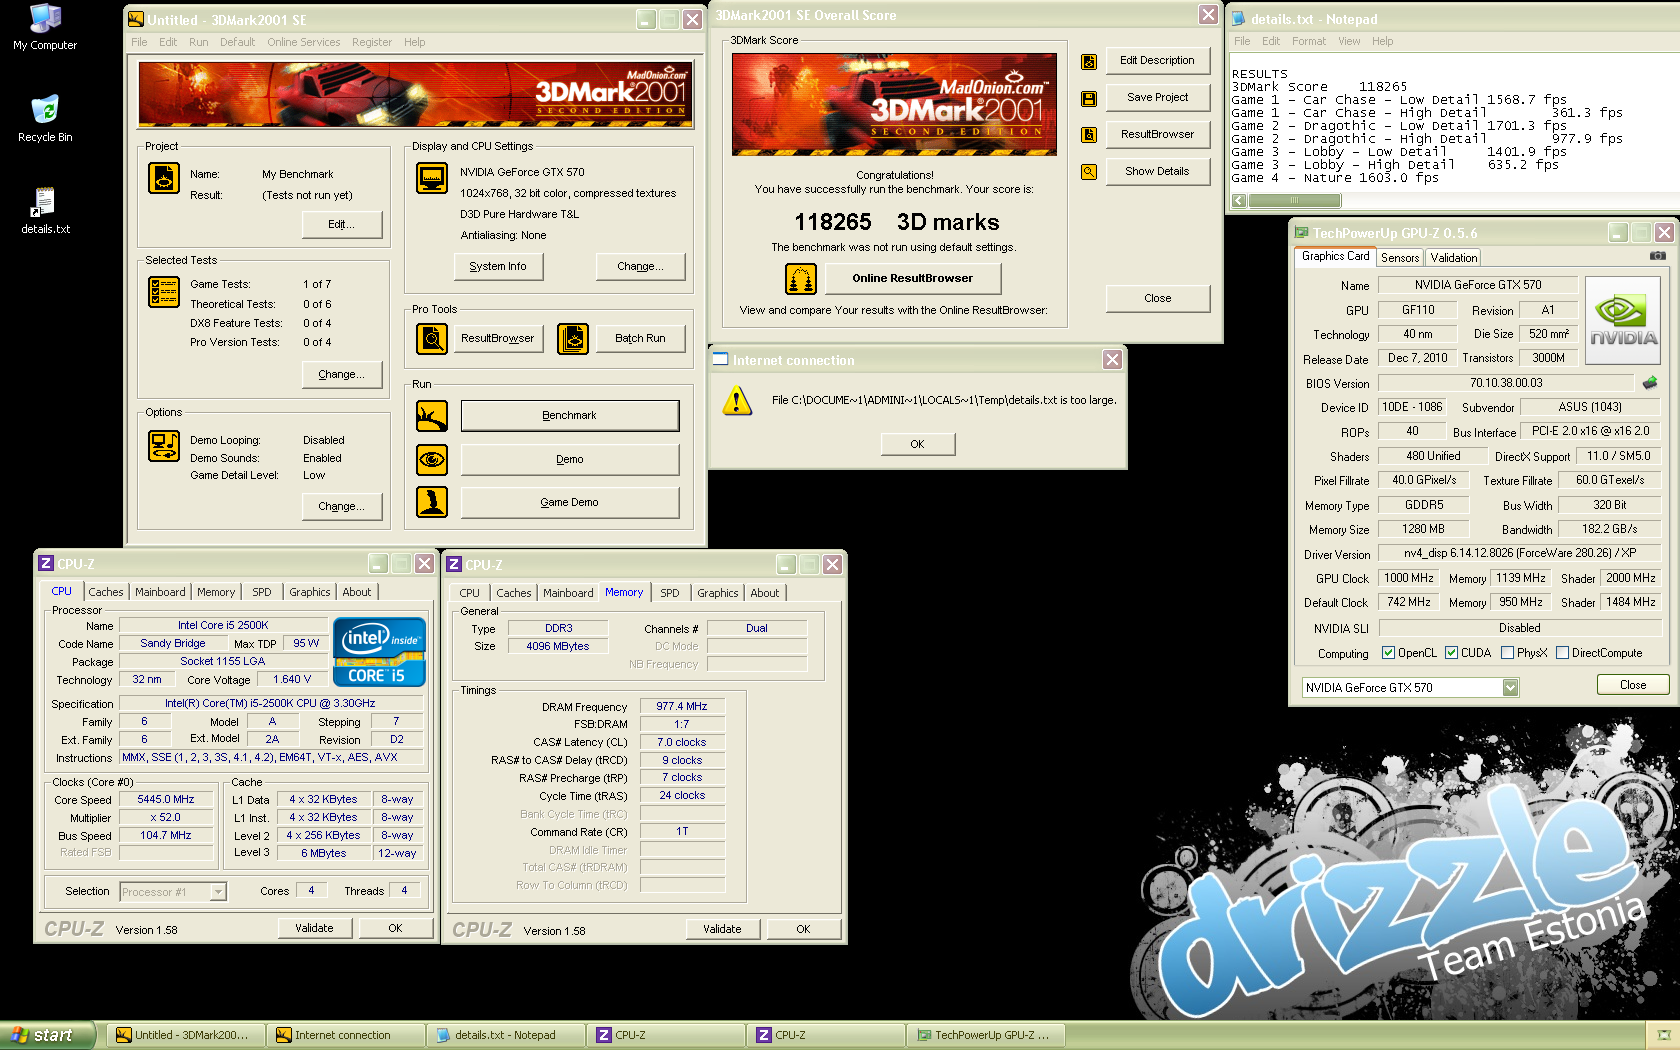Open the Graphics tab in the left CPU-Z window
Viewport: 1680px width, 1050px height.
point(309,592)
